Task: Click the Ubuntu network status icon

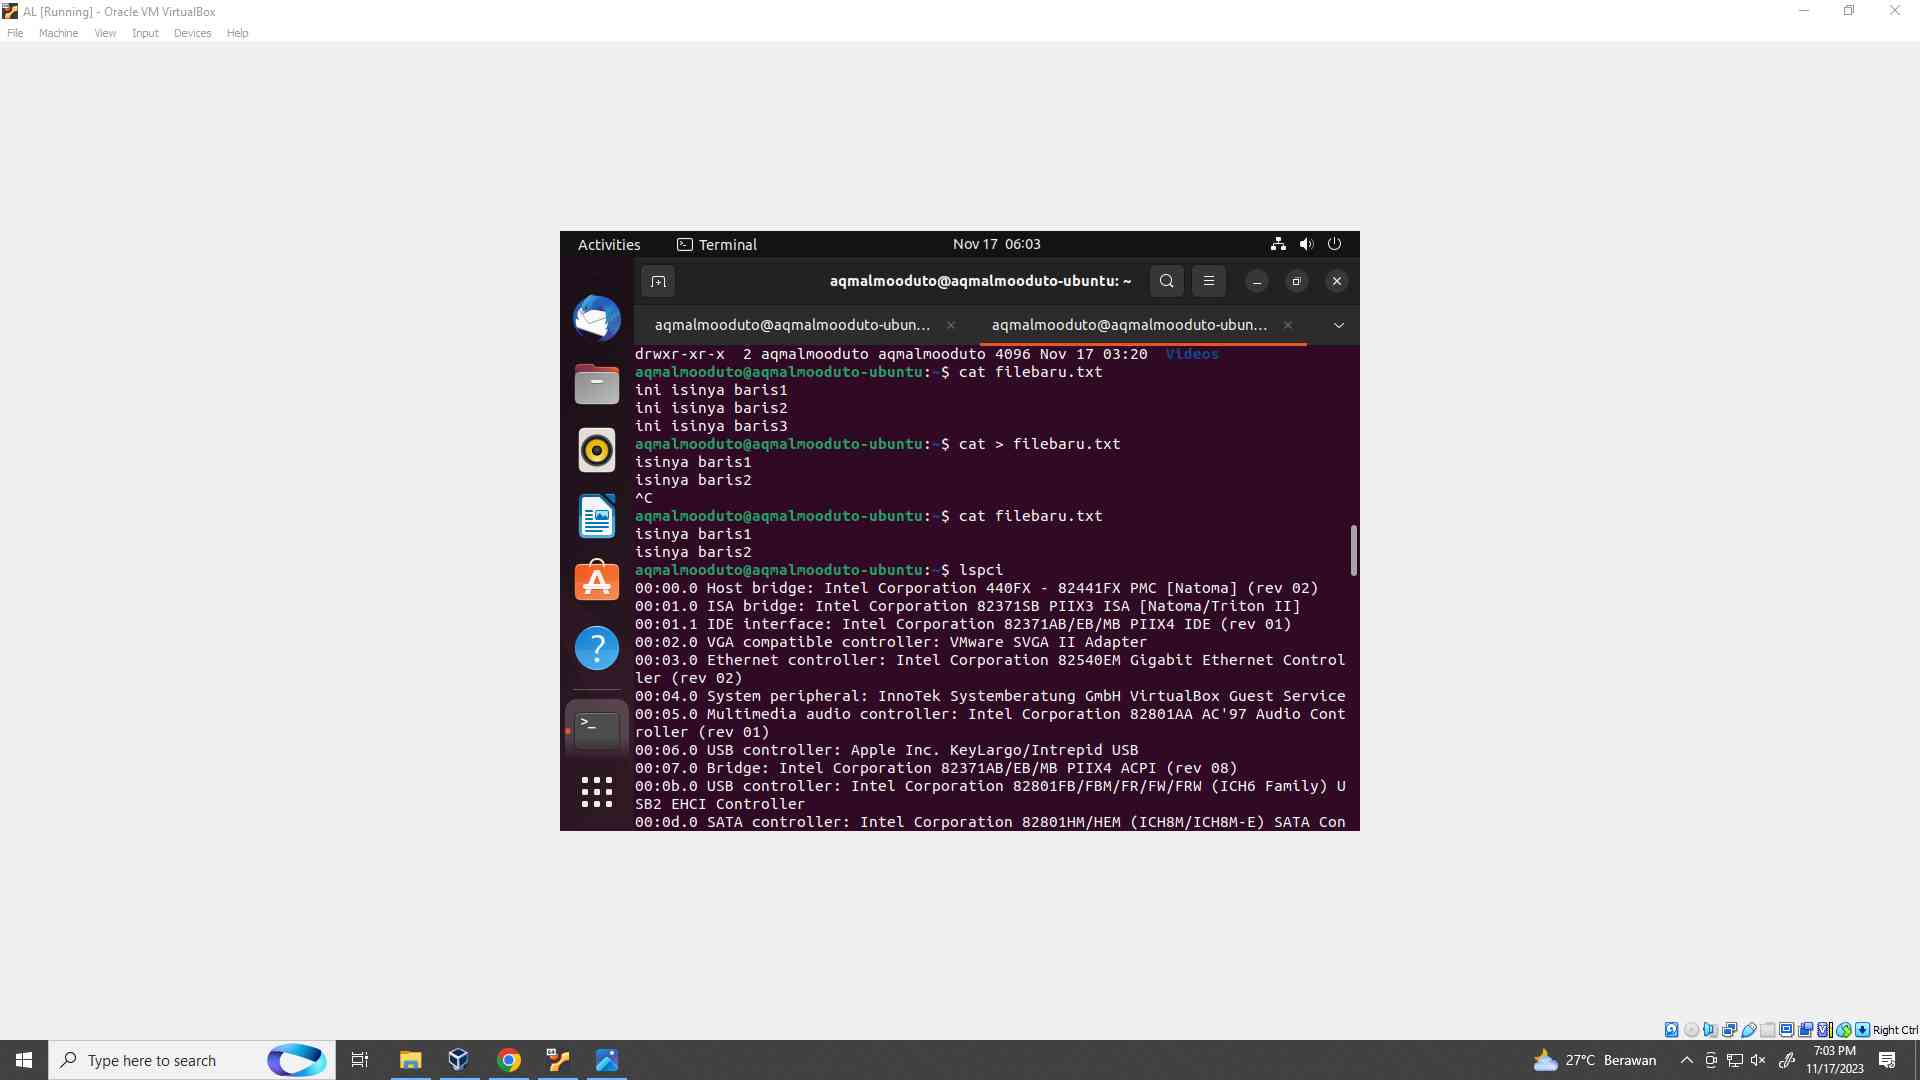Action: (1278, 244)
